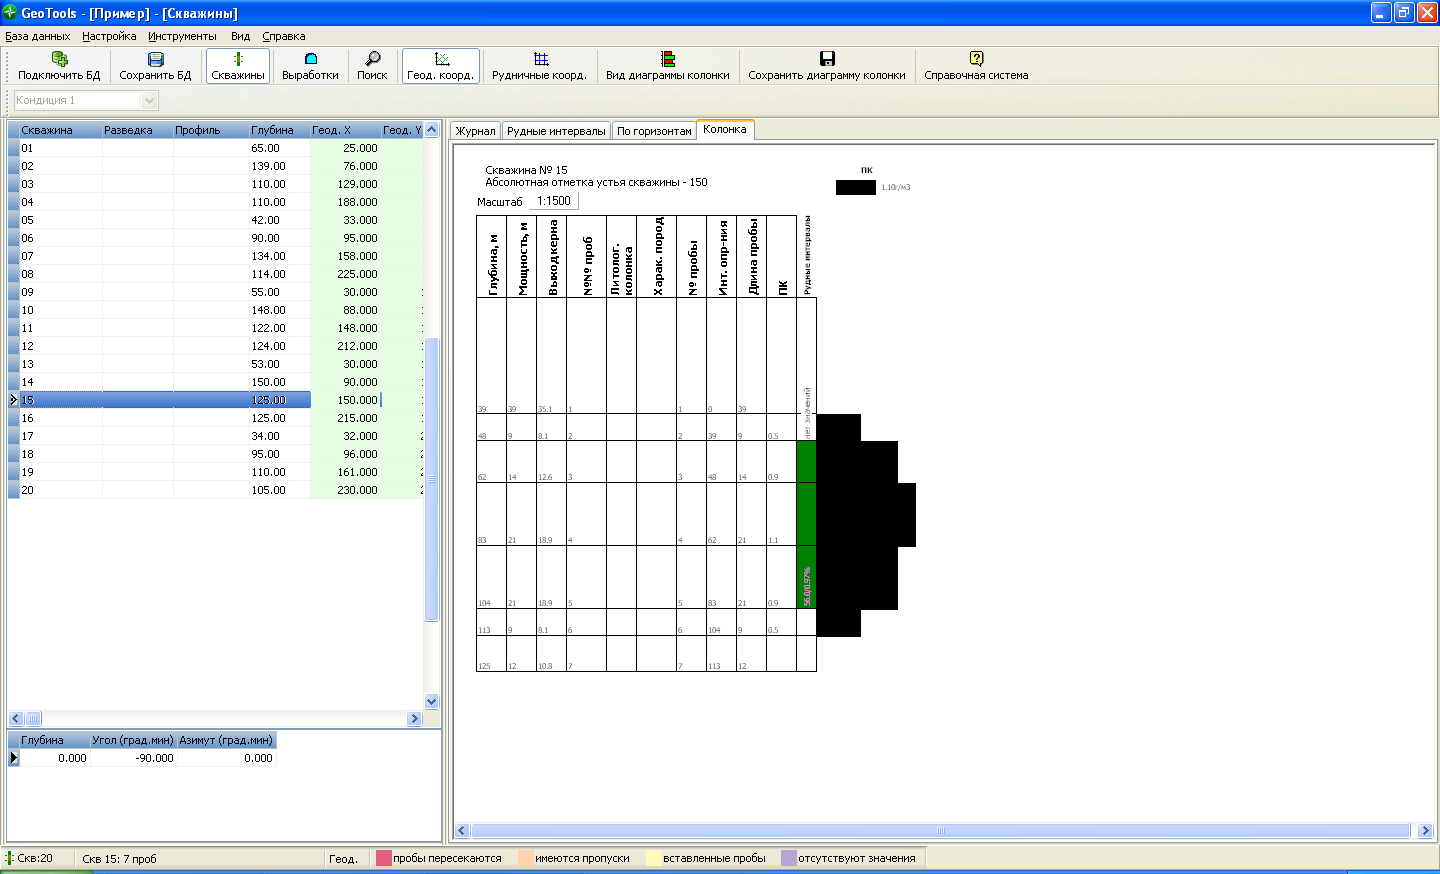Select the Скважины toolbar button
The image size is (1440, 874).
click(238, 66)
